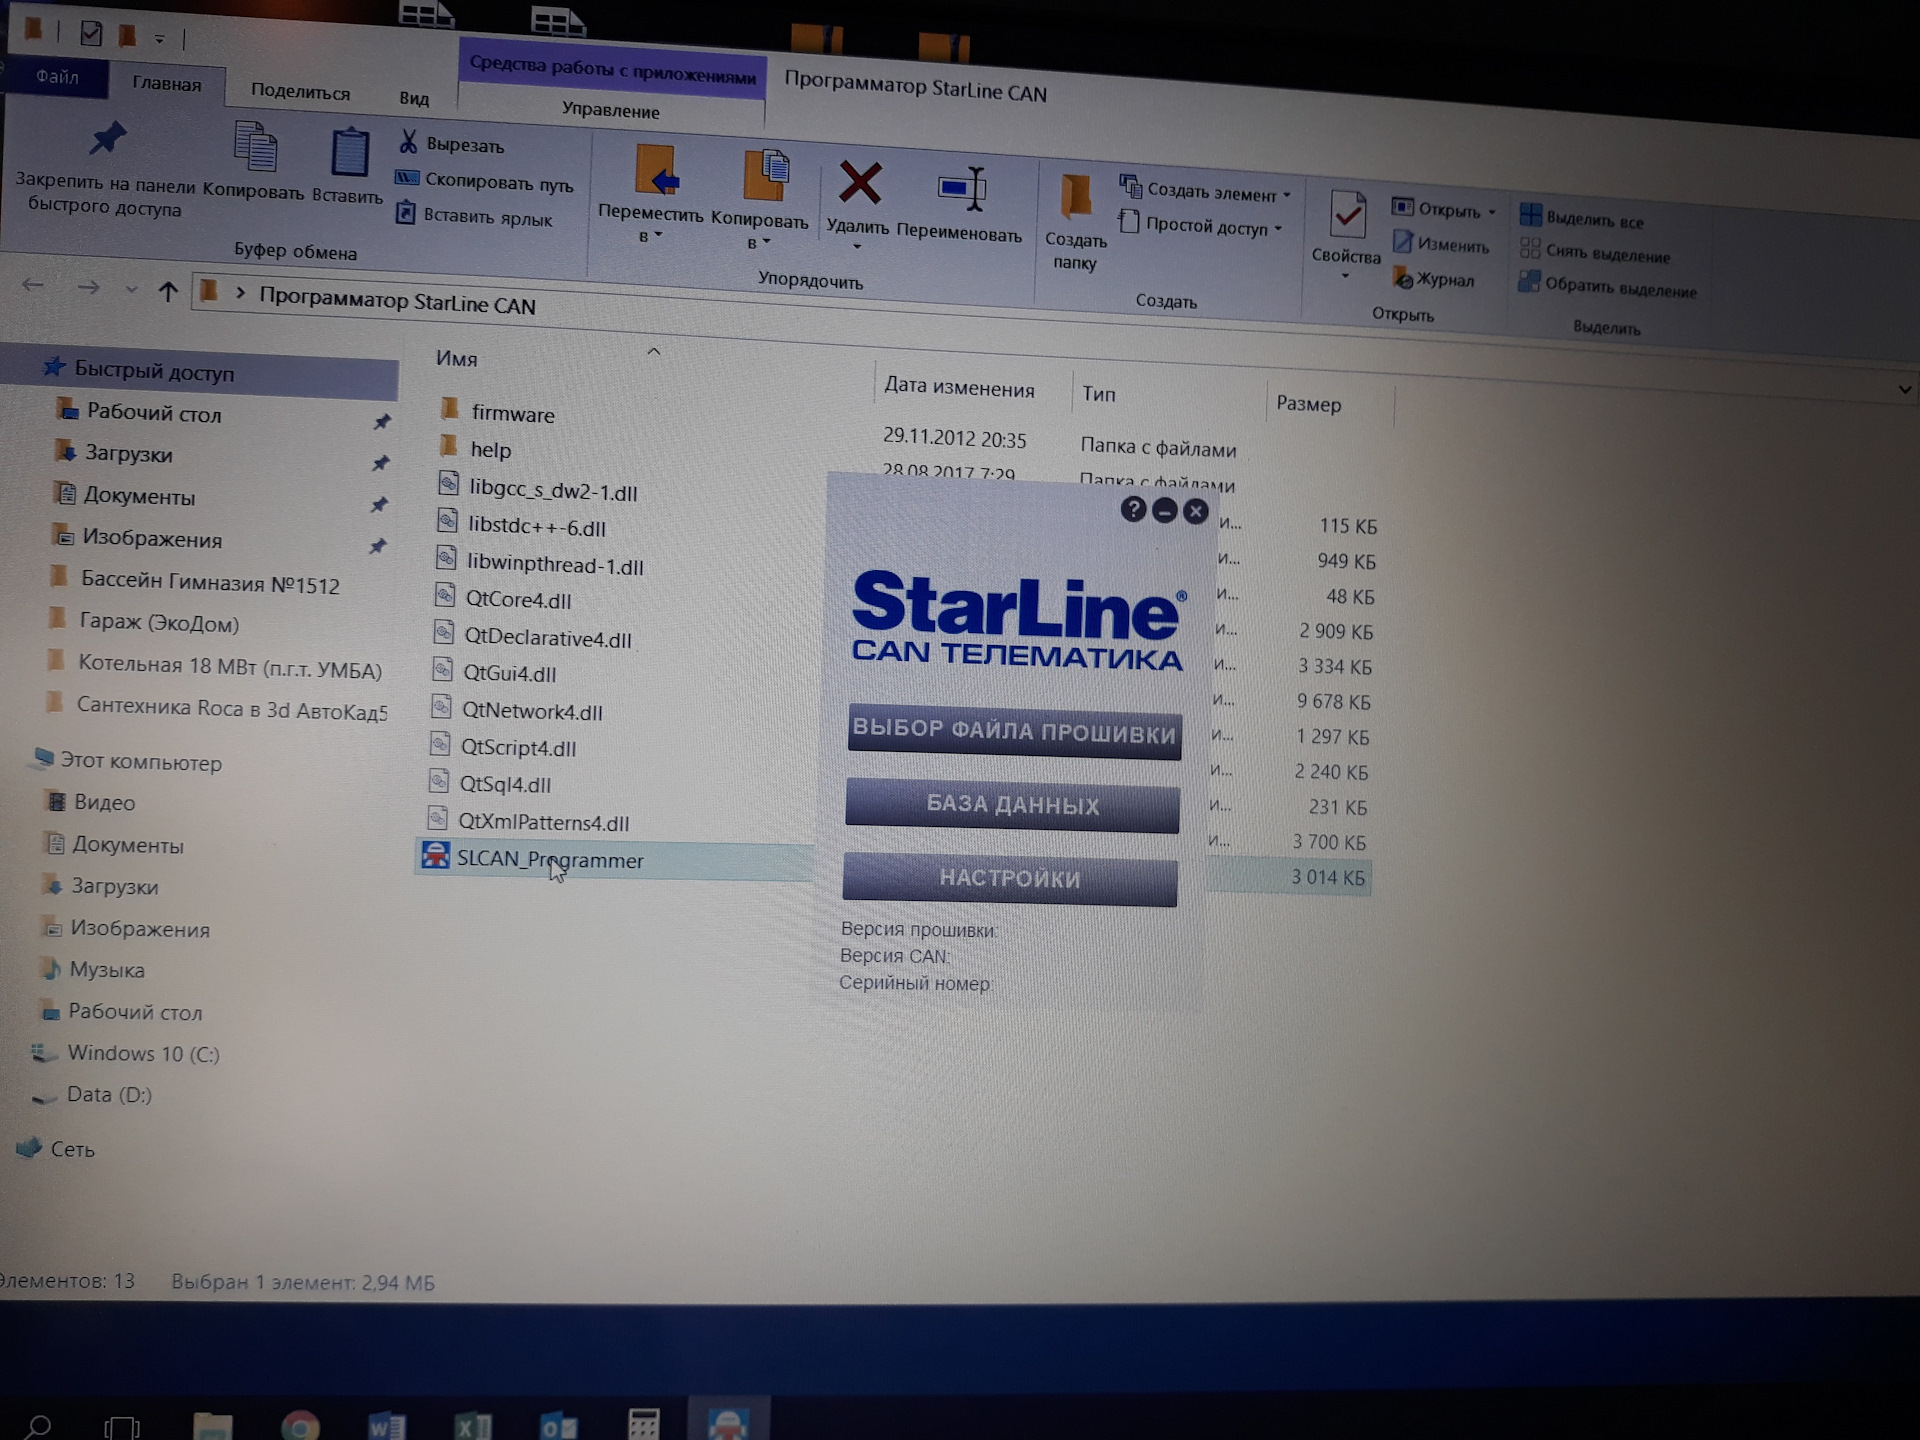The image size is (1920, 1440).
Task: Click Firmware file selection button in StarLine
Action: coord(1014,731)
